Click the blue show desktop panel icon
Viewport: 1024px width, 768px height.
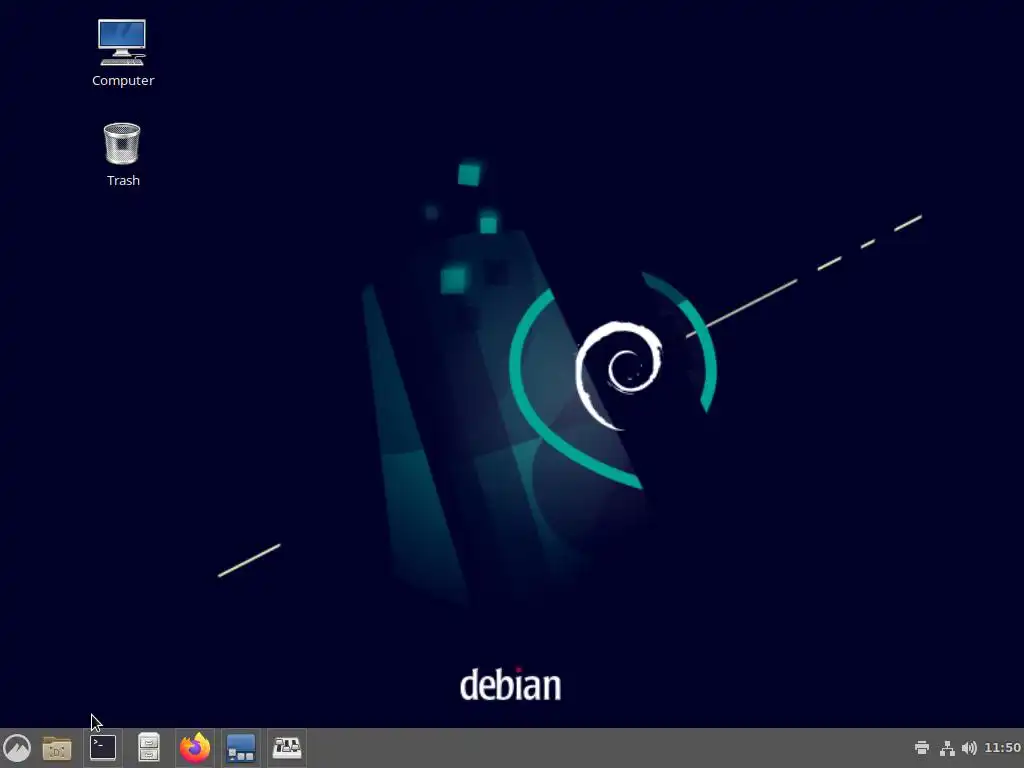[x=240, y=748]
